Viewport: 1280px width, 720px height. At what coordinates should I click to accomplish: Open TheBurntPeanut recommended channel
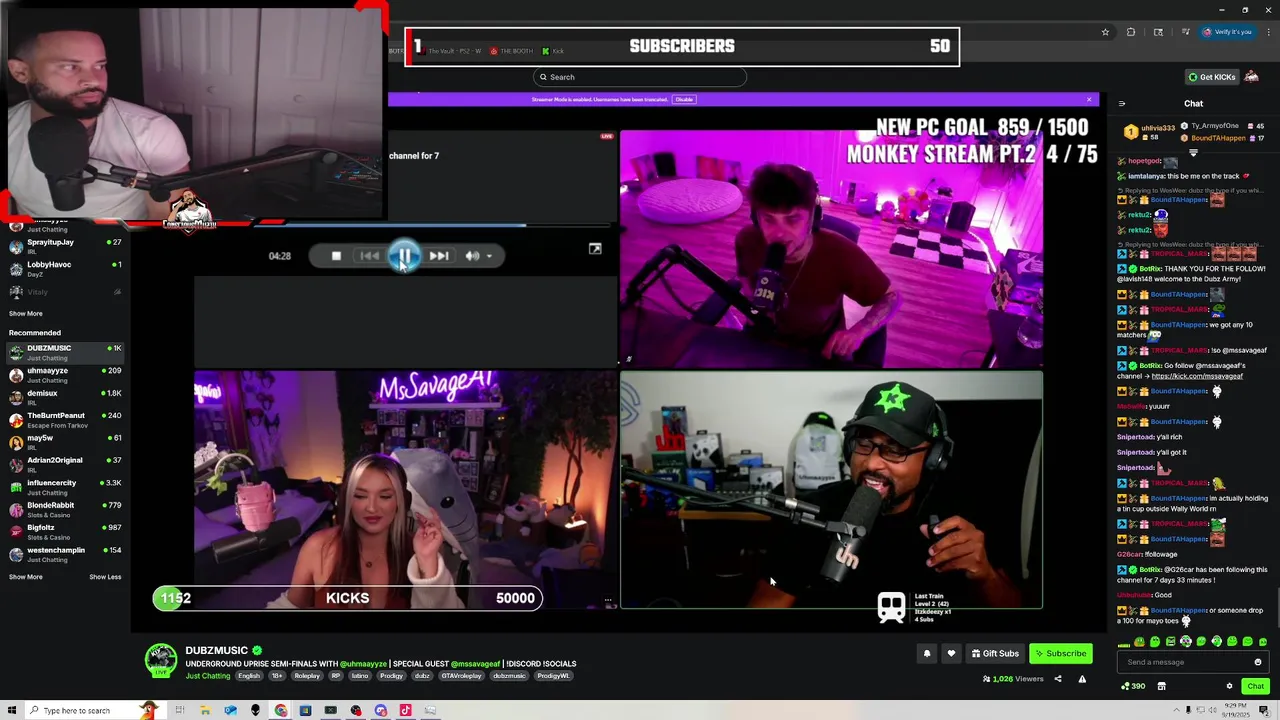coord(65,420)
